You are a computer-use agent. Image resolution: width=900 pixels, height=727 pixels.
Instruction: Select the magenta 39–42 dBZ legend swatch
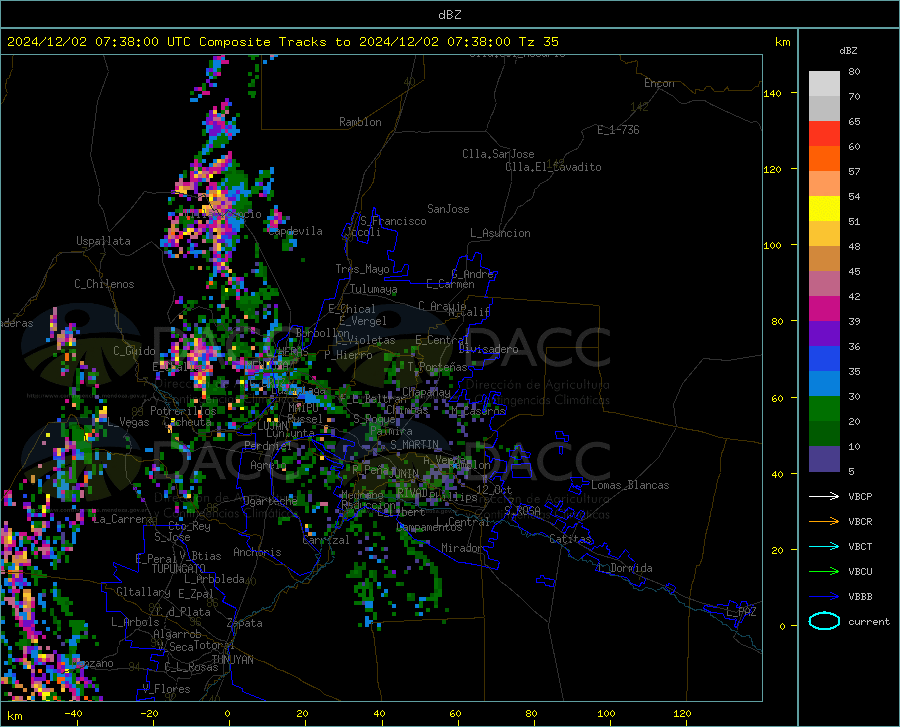tap(824, 309)
